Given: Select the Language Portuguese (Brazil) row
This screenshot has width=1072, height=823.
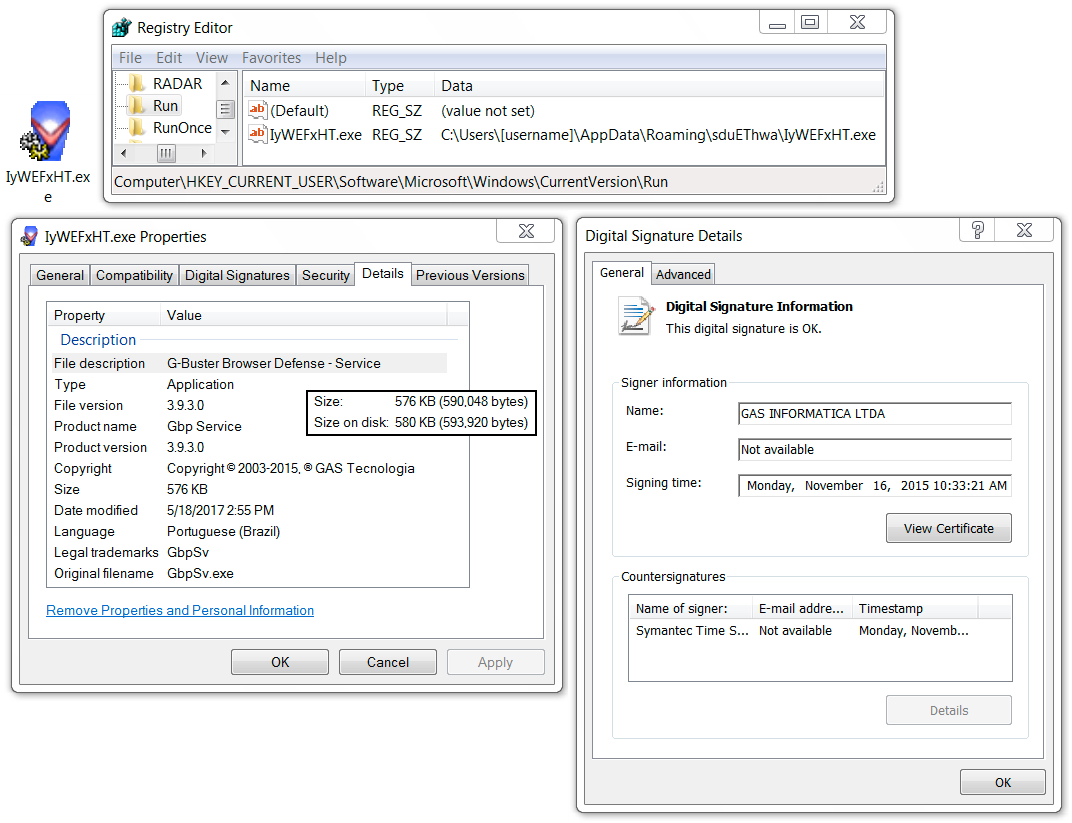Looking at the screenshot, I should [x=250, y=531].
